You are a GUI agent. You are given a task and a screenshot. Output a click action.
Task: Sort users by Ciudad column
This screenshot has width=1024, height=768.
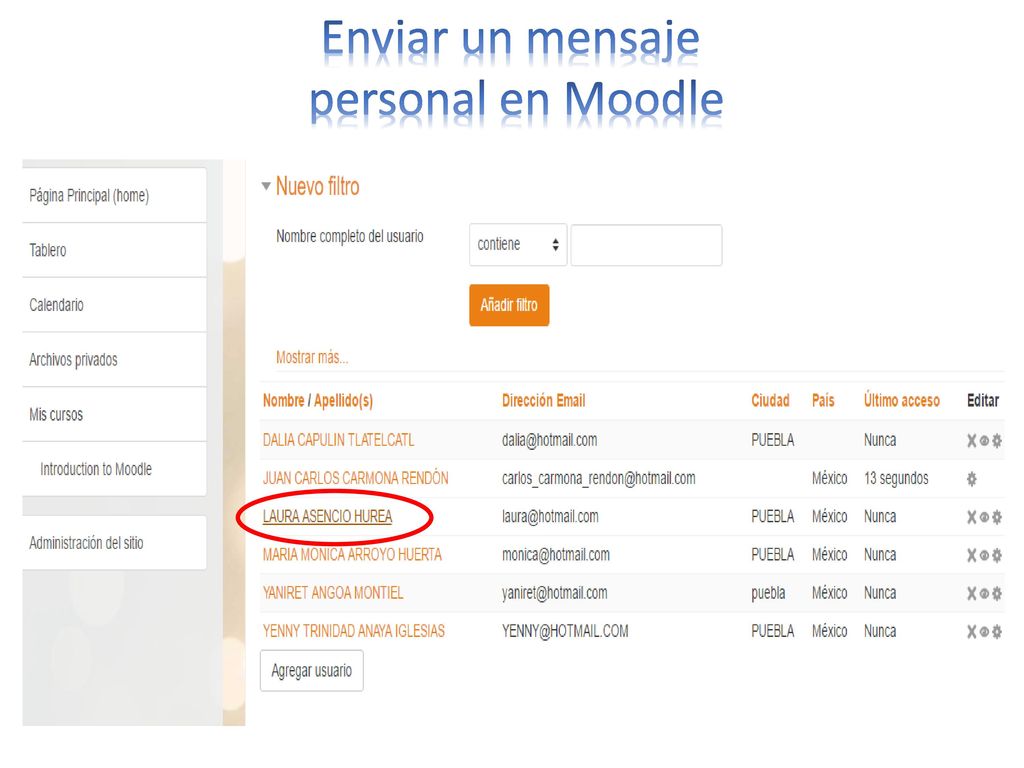point(770,400)
